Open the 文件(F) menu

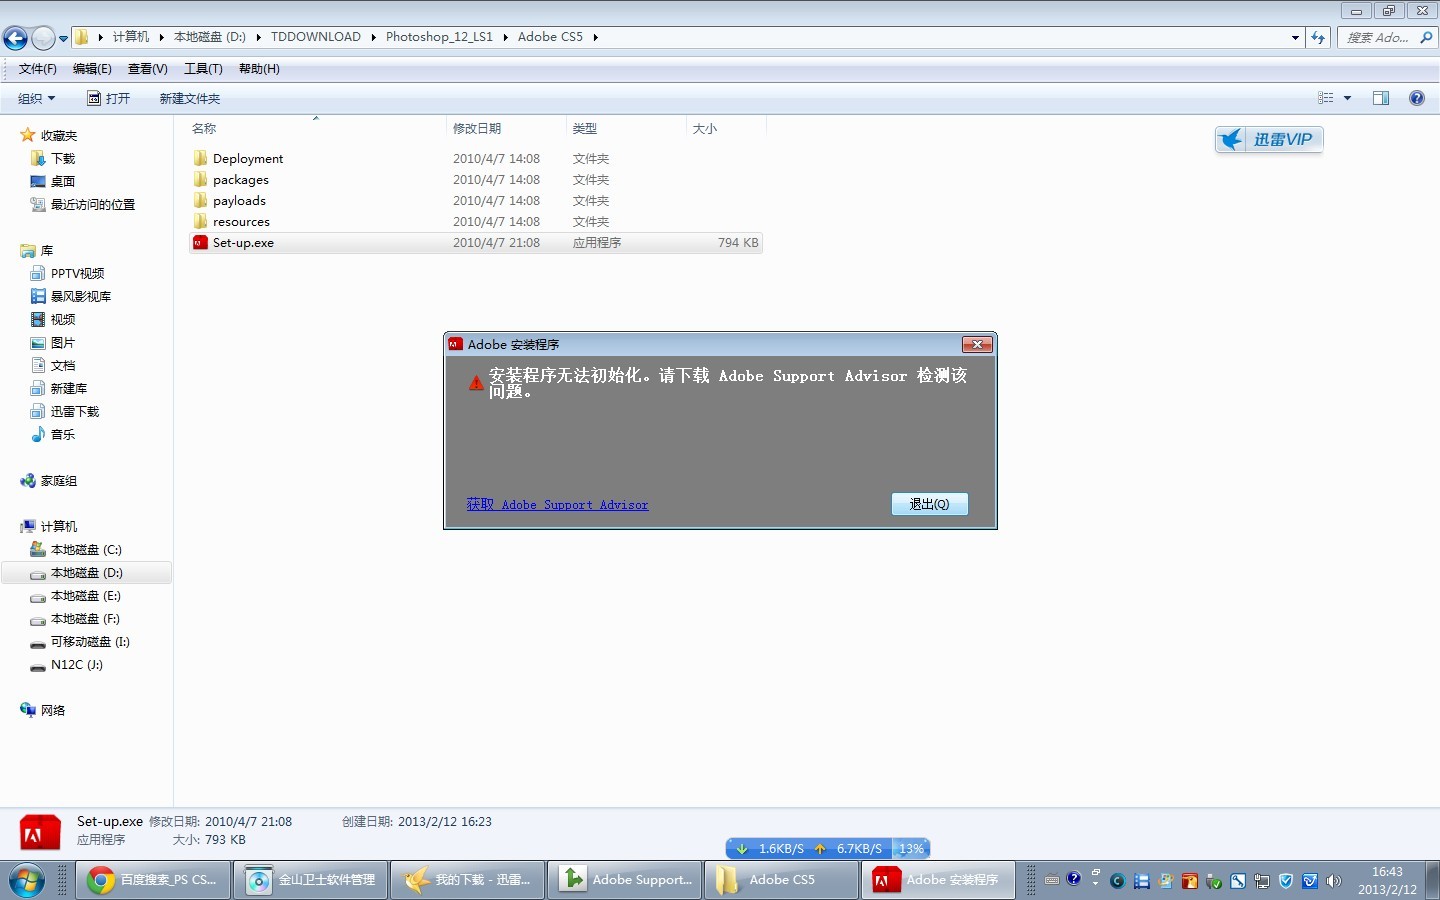[38, 69]
